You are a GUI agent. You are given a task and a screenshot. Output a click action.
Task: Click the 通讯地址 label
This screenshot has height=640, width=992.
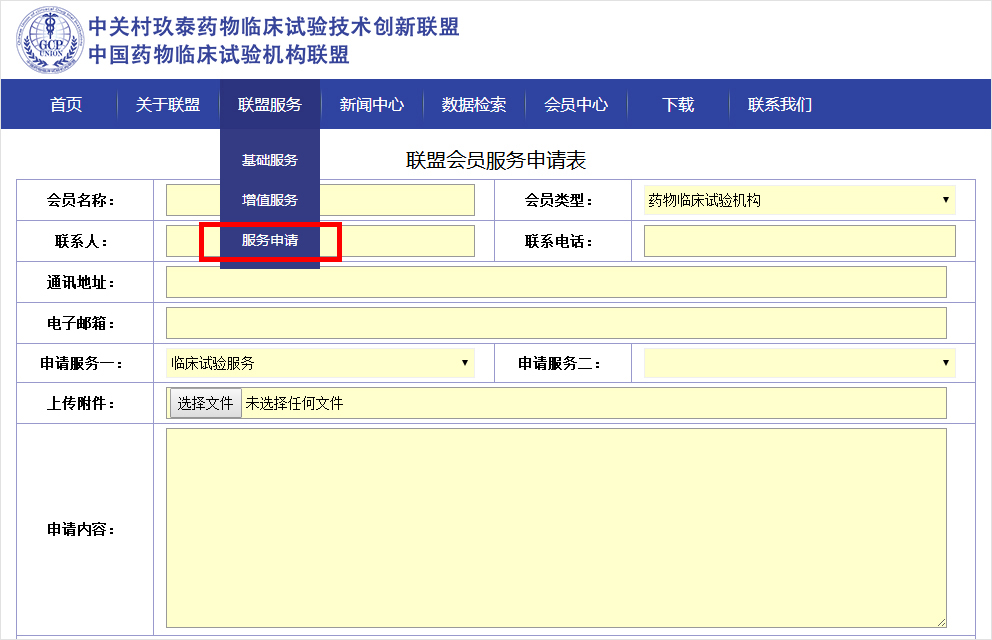(80, 283)
